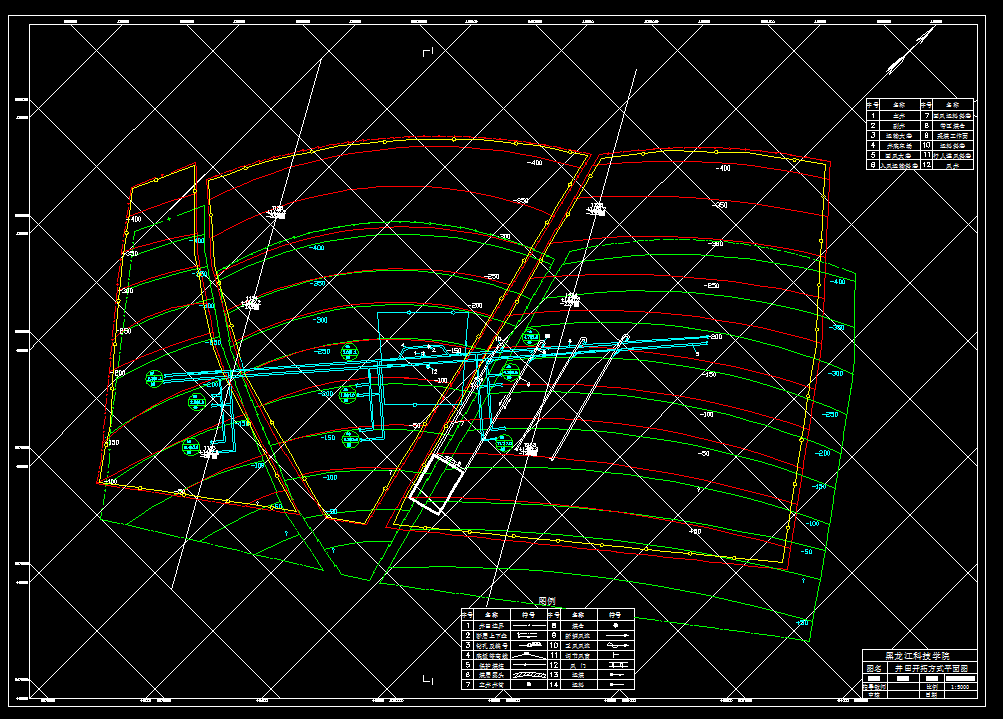Click number 12 in the upper-right table
1003x719 pixels.
926,165
